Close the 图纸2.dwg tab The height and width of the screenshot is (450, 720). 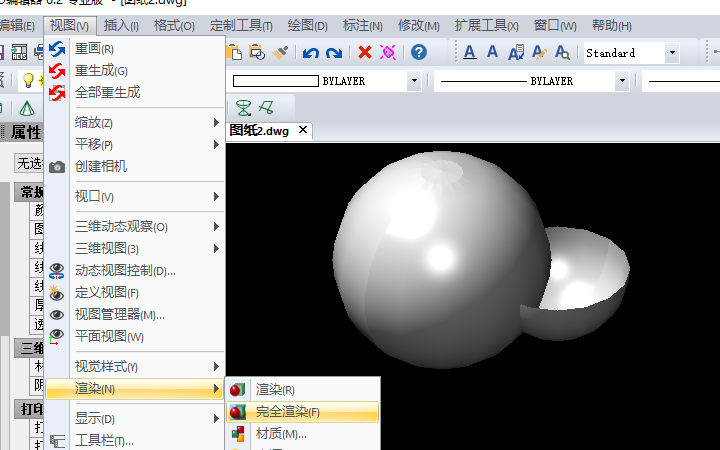point(303,130)
